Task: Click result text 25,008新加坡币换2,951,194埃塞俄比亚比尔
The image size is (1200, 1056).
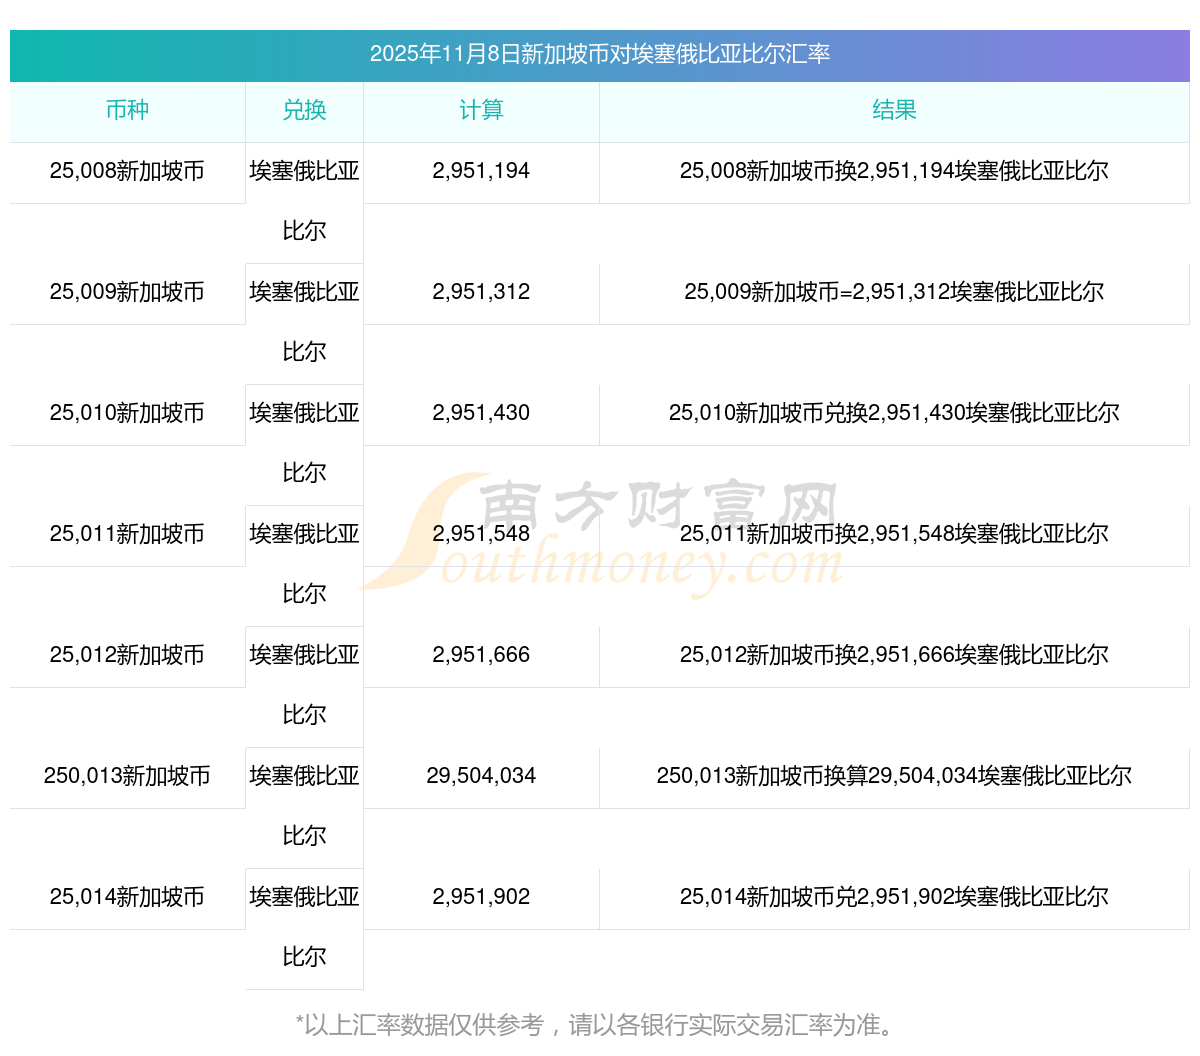Action: tap(894, 171)
